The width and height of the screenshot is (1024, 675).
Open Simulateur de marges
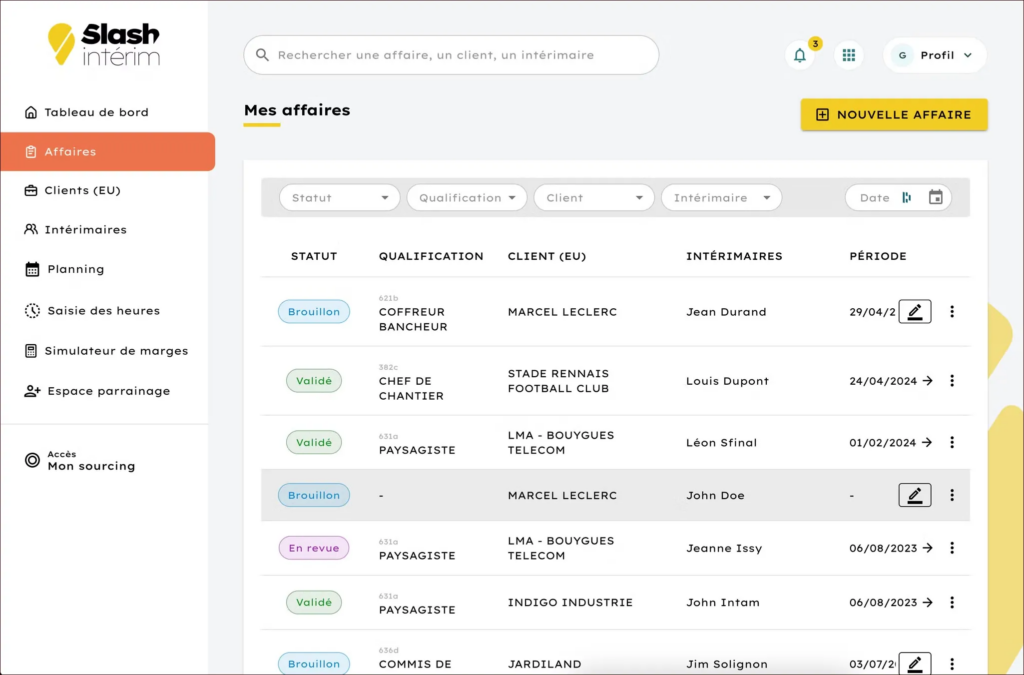[106, 351]
